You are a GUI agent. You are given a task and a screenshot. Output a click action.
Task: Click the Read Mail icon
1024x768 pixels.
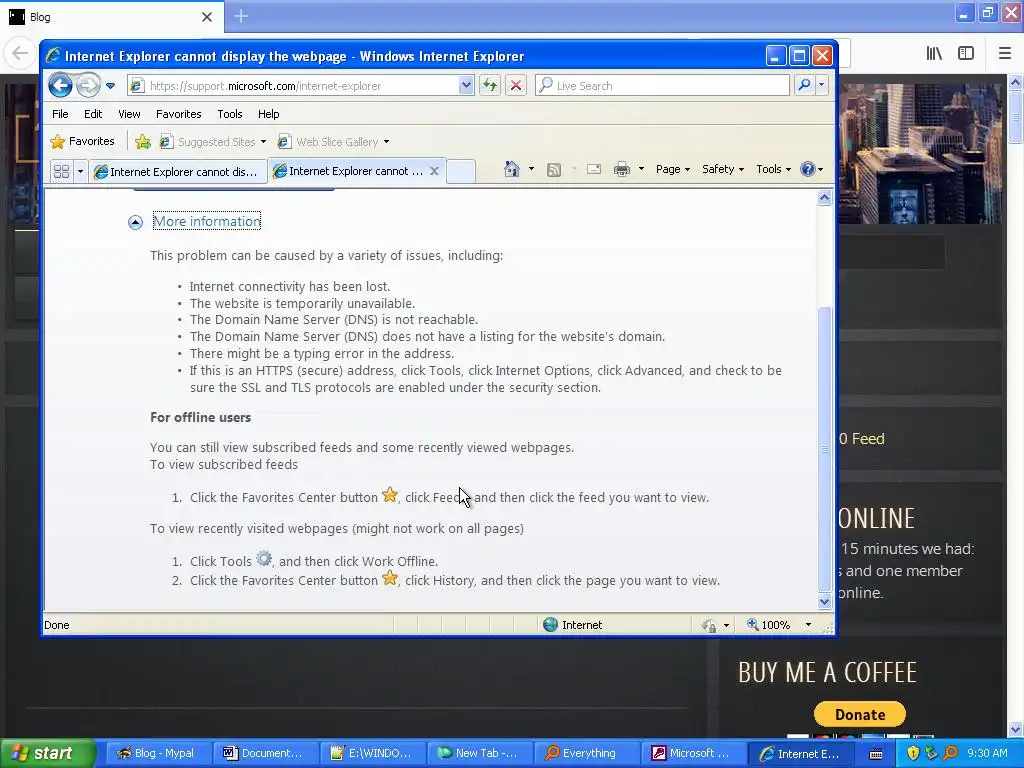(x=594, y=169)
